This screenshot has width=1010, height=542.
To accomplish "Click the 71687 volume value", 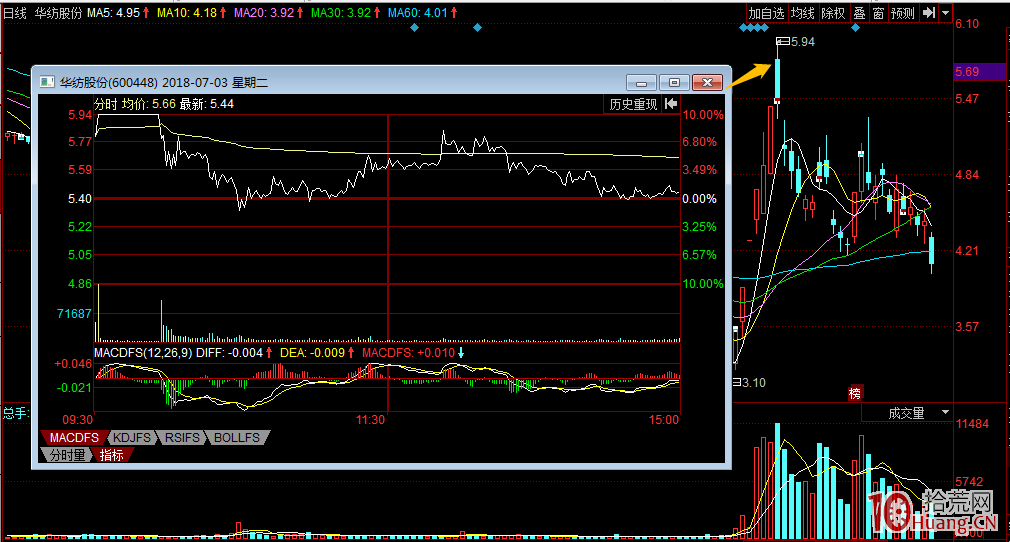I will (74, 314).
